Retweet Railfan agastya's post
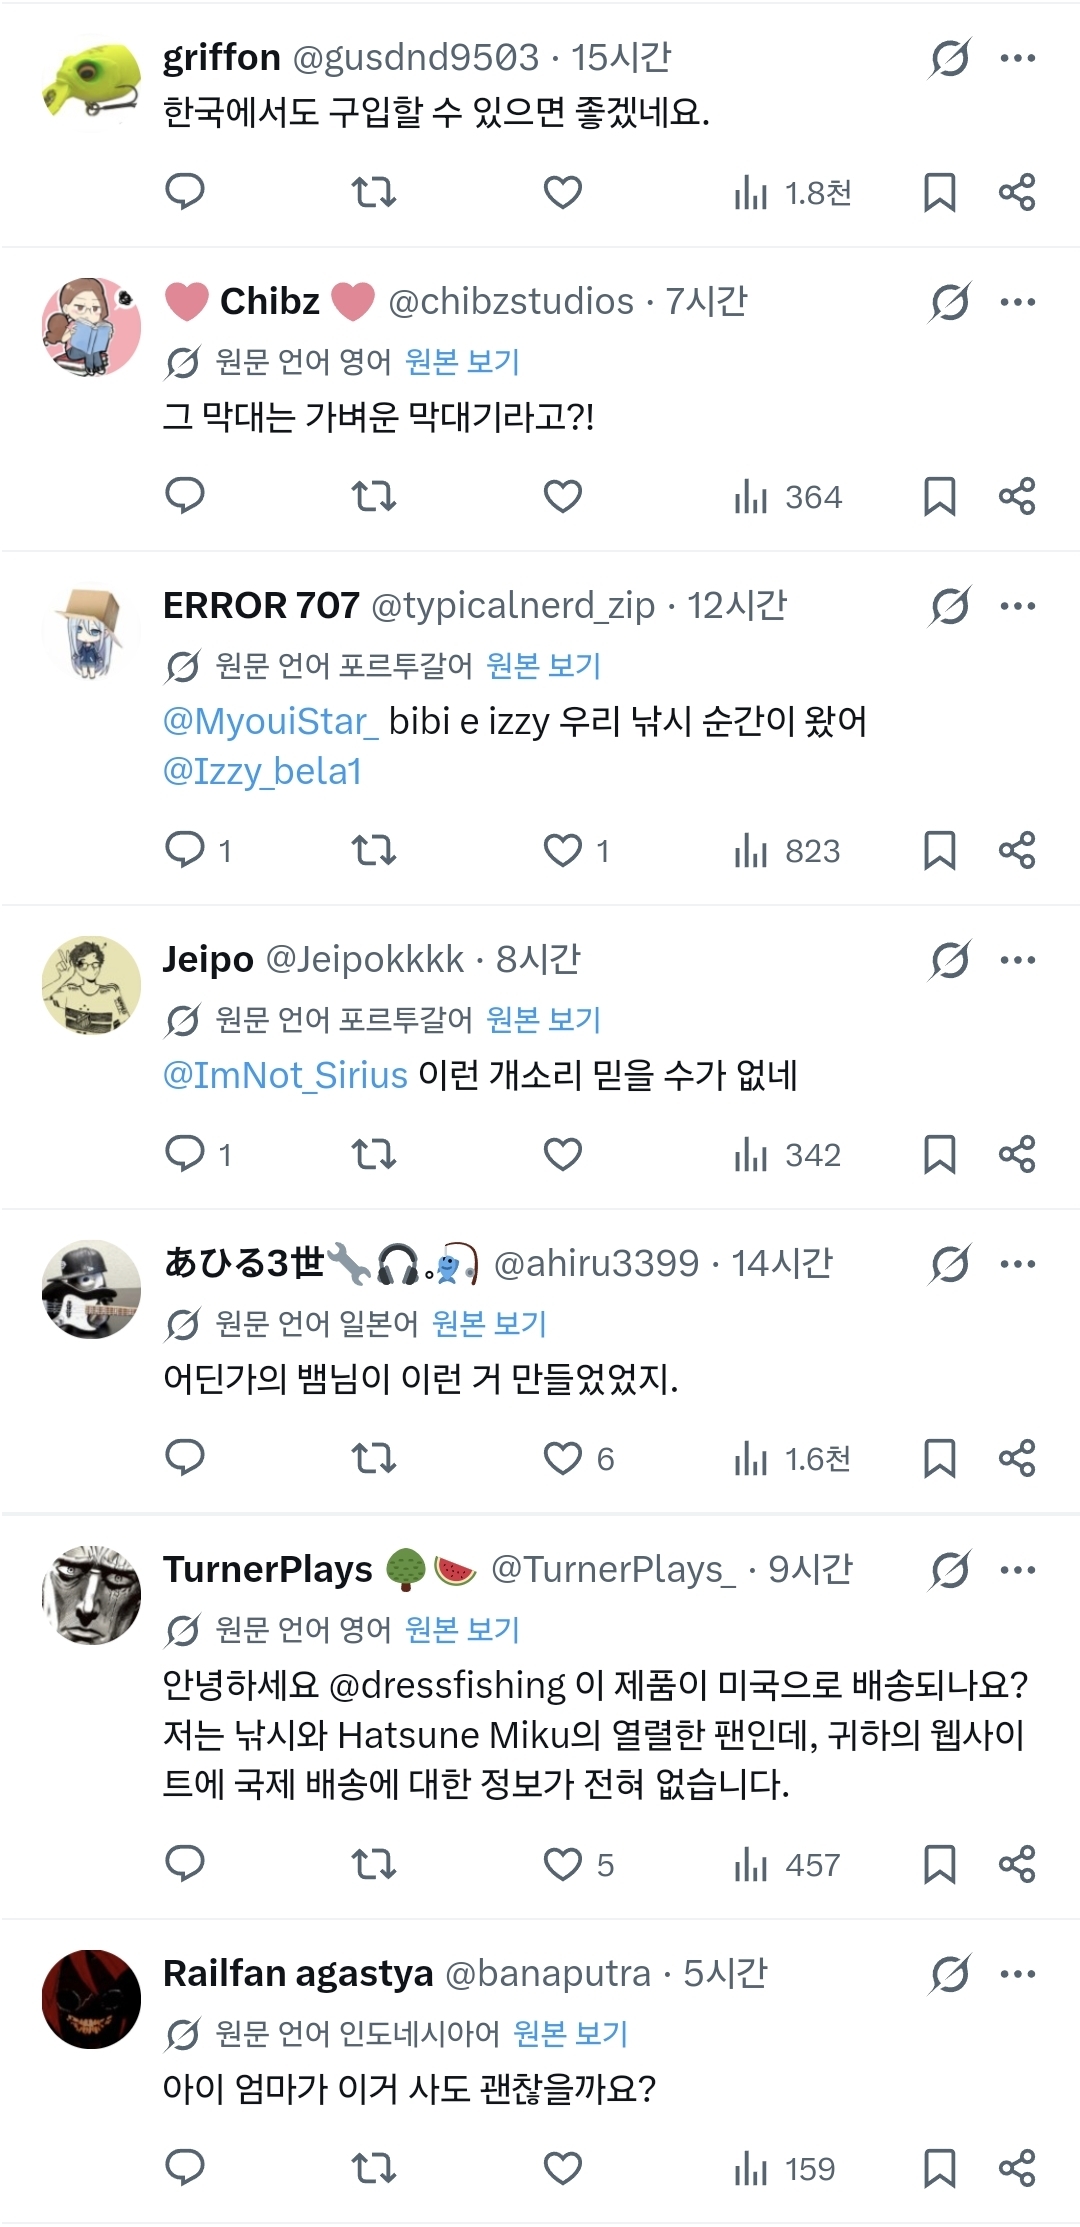Image resolution: width=1080 pixels, height=2227 pixels. tap(374, 2168)
